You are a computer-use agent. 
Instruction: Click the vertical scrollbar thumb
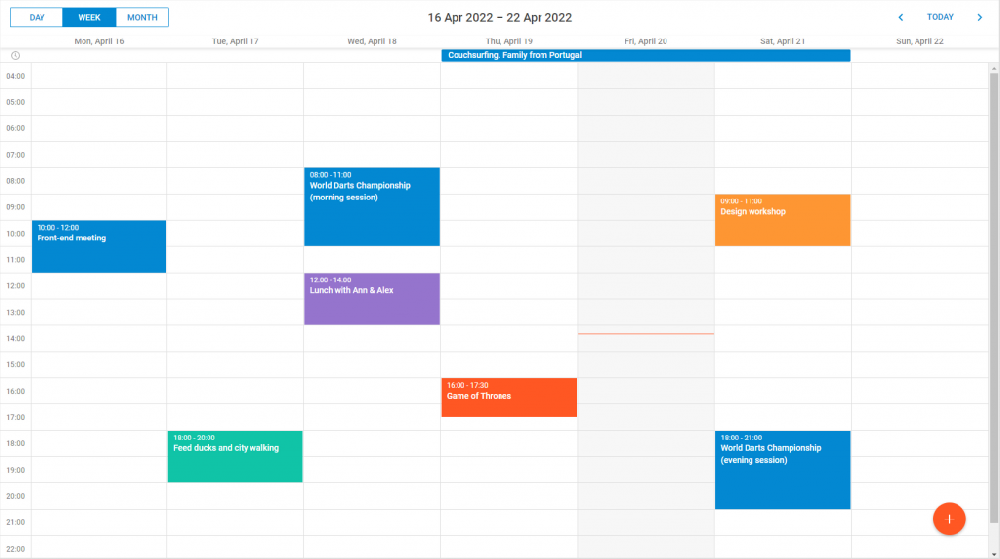[994, 298]
